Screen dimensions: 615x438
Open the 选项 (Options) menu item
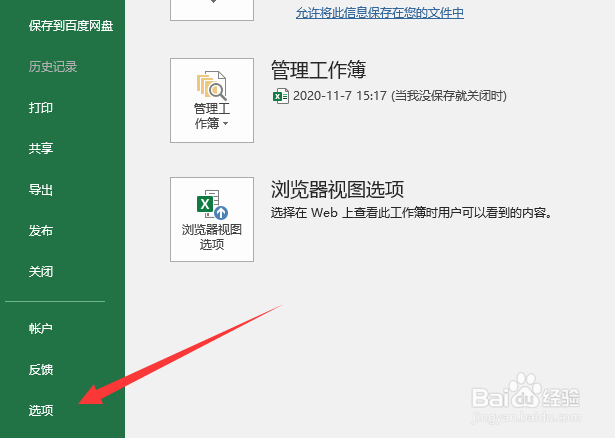click(41, 410)
